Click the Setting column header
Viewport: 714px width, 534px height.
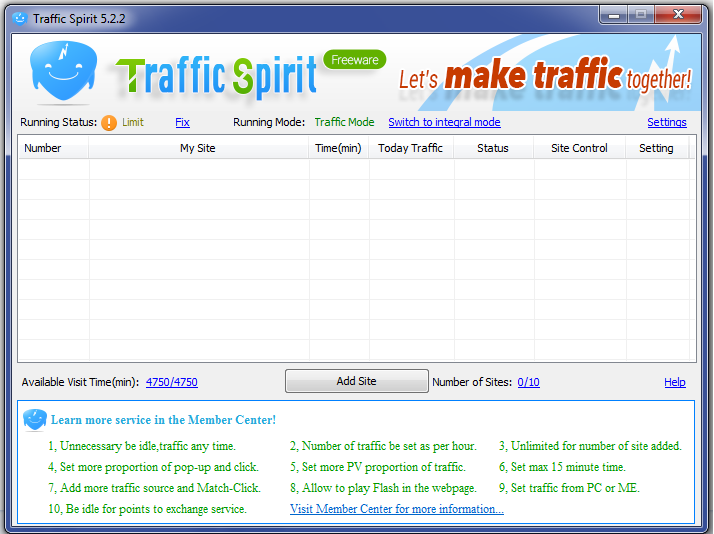click(656, 148)
